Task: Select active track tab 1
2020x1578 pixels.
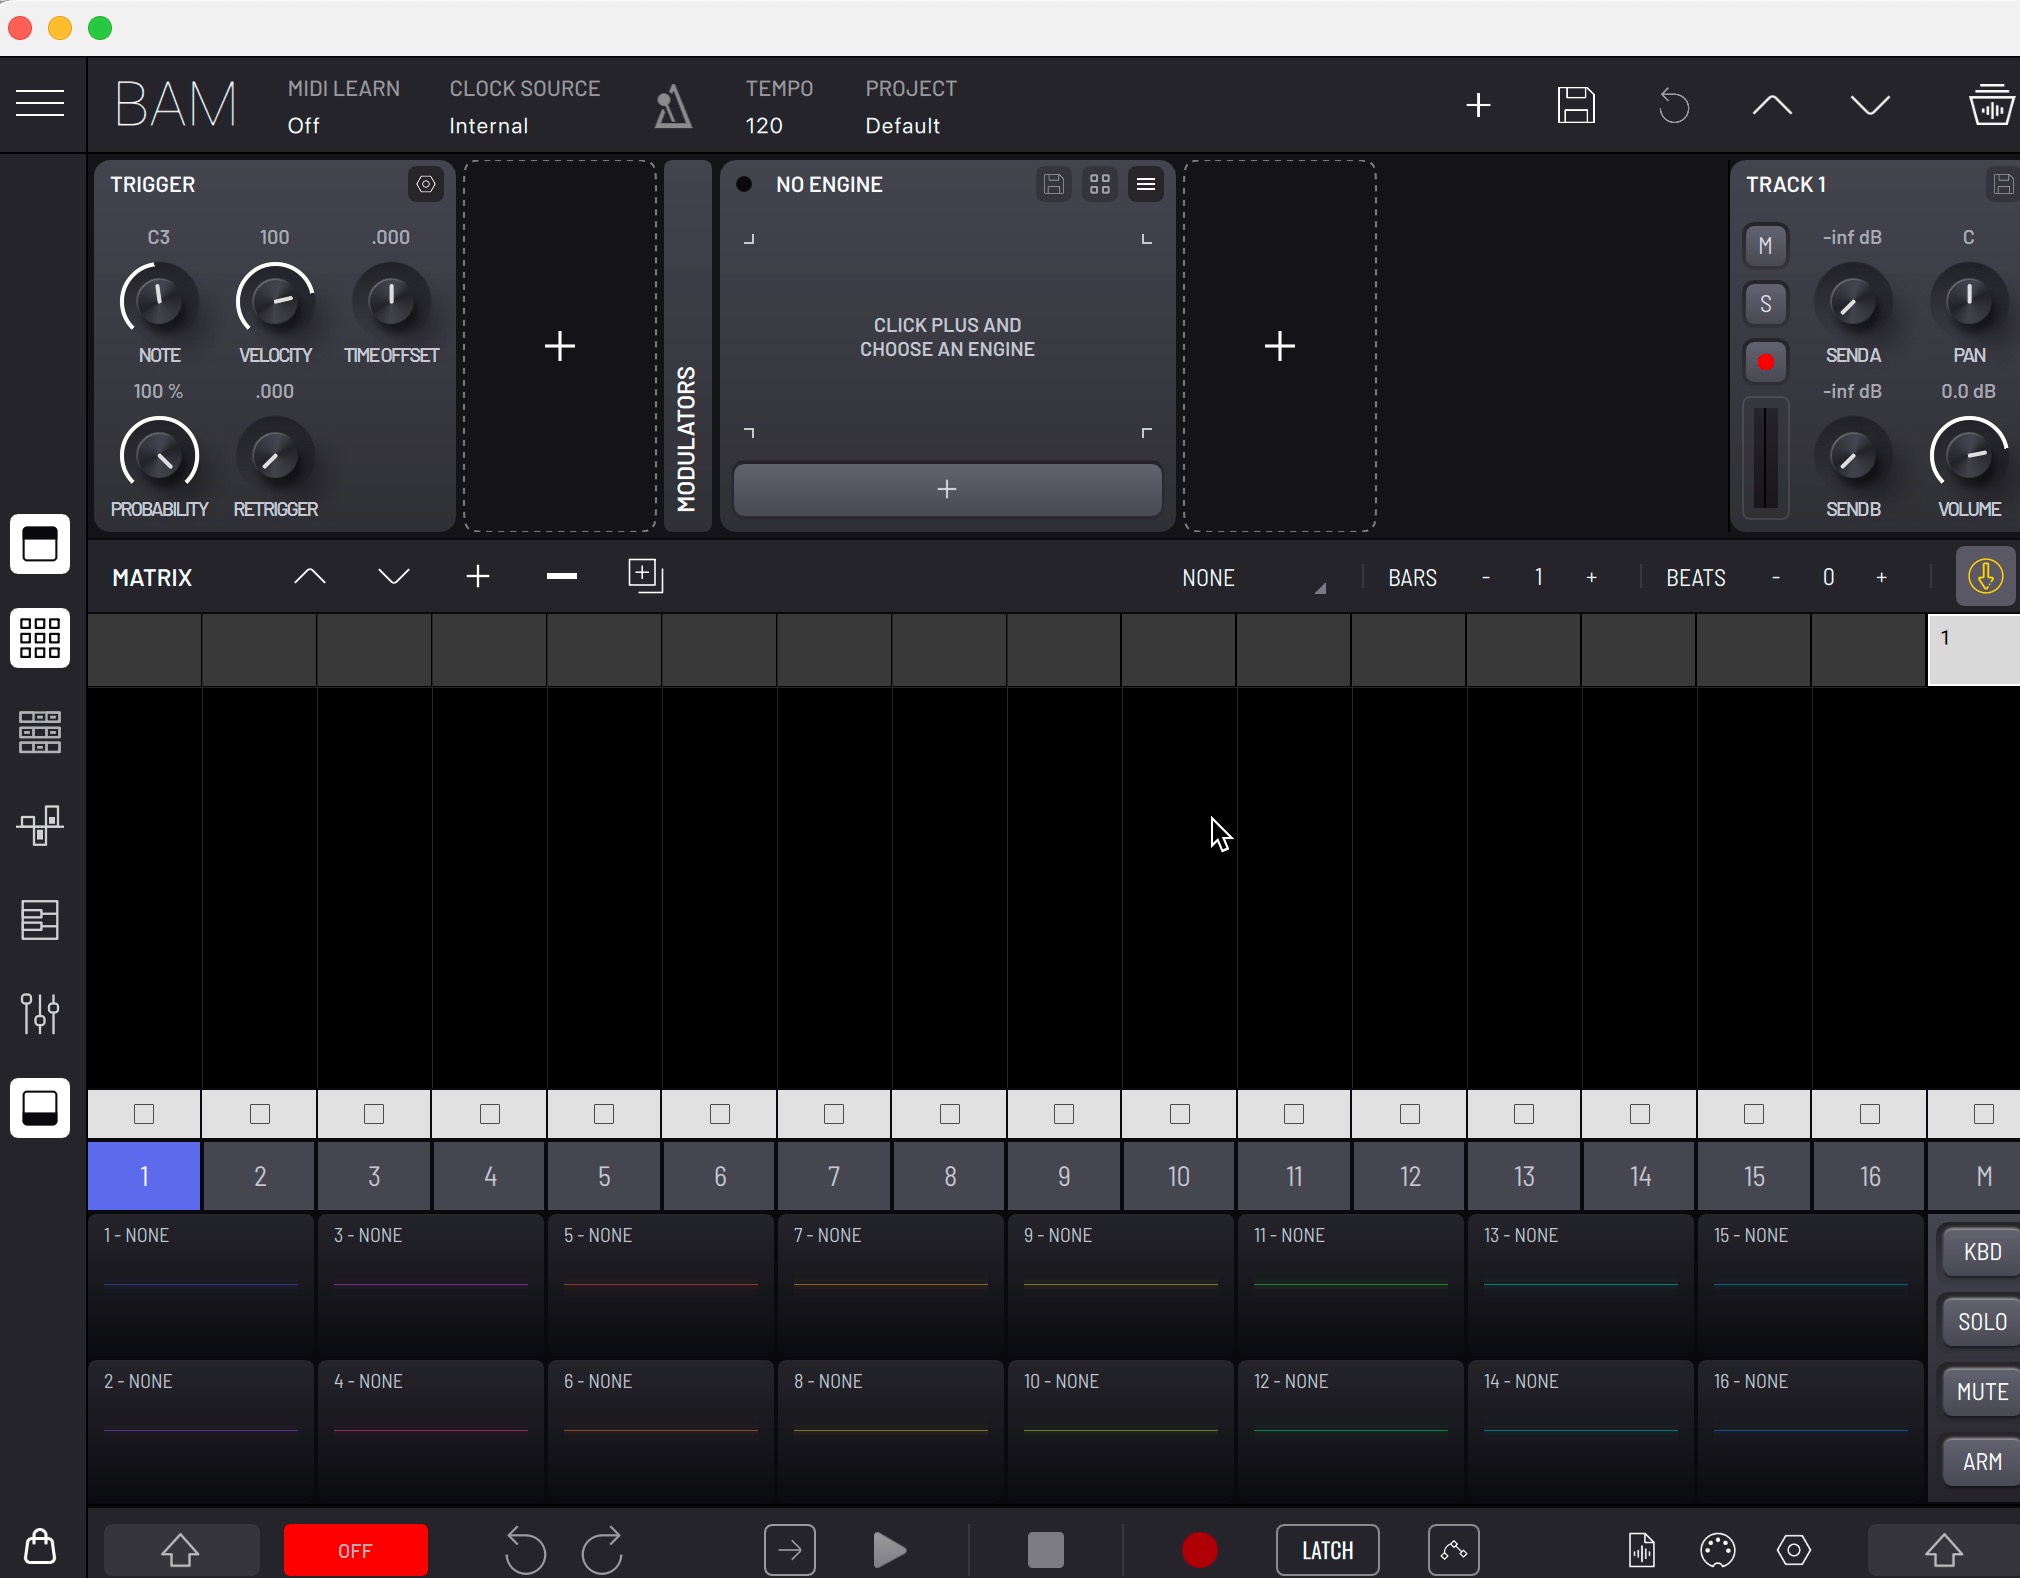Action: pos(144,1176)
